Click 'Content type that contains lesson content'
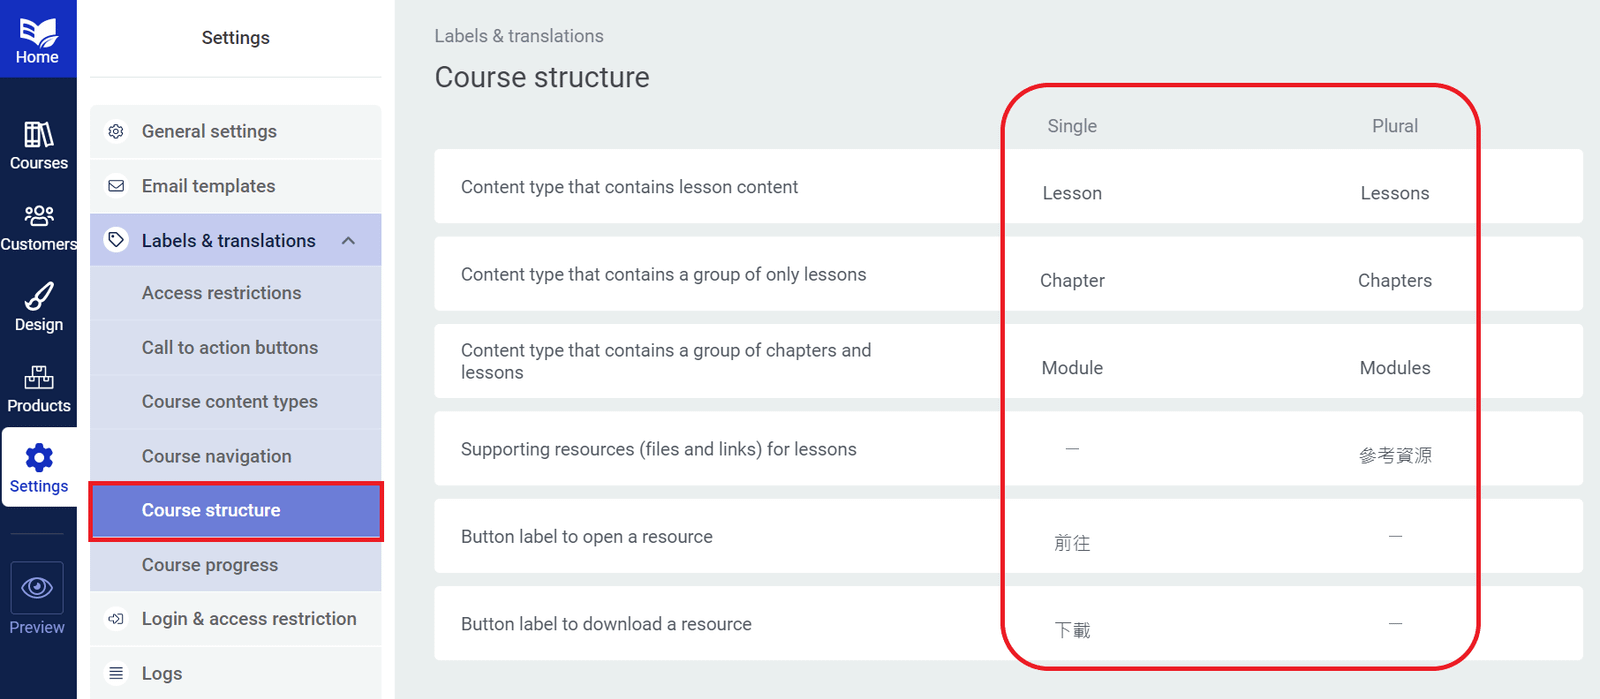Screen dimensions: 1600x699 (629, 187)
